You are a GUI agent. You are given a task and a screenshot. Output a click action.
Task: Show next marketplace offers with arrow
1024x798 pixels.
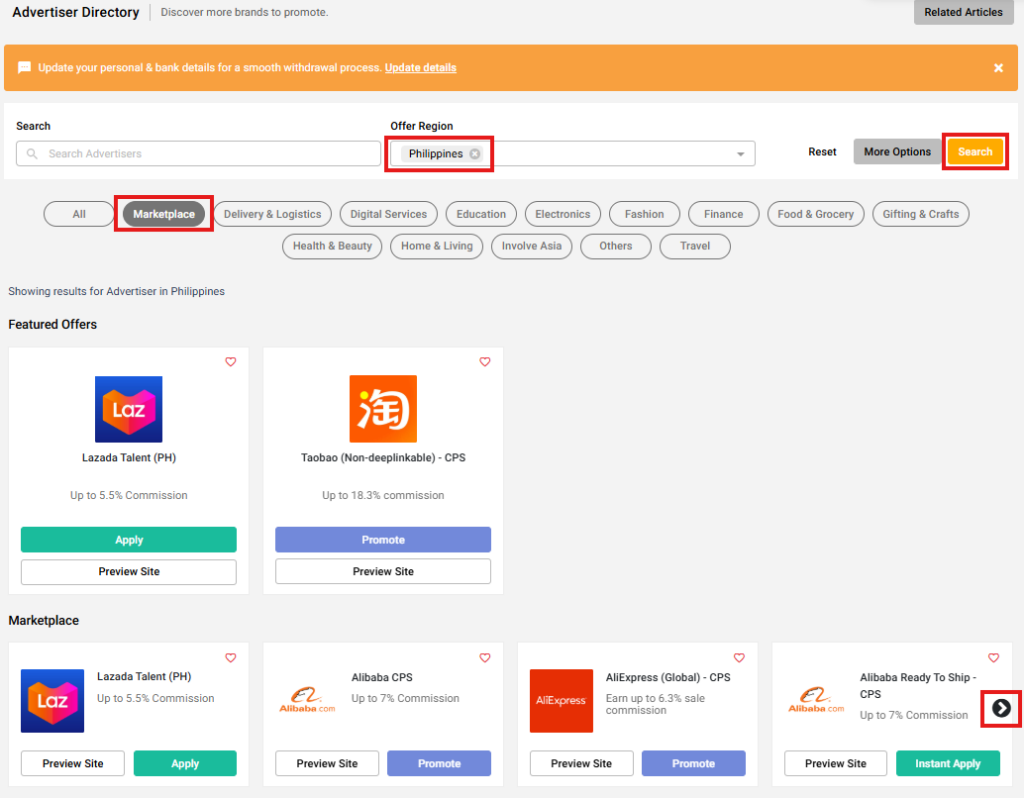pos(1001,708)
